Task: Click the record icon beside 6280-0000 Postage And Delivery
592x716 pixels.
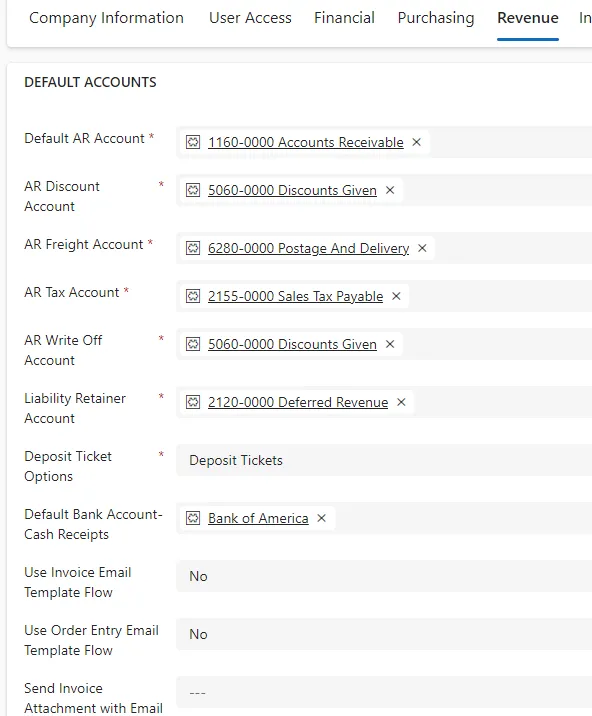Action: [193, 248]
